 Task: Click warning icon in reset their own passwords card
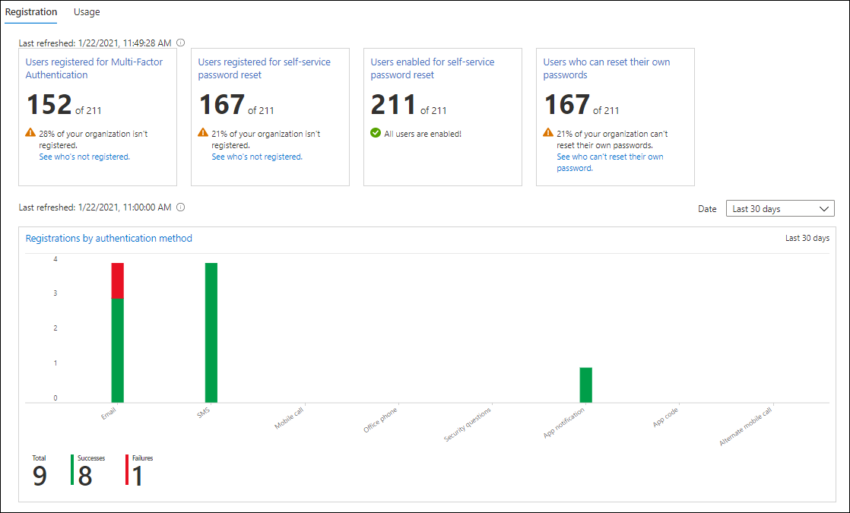[x=548, y=133]
